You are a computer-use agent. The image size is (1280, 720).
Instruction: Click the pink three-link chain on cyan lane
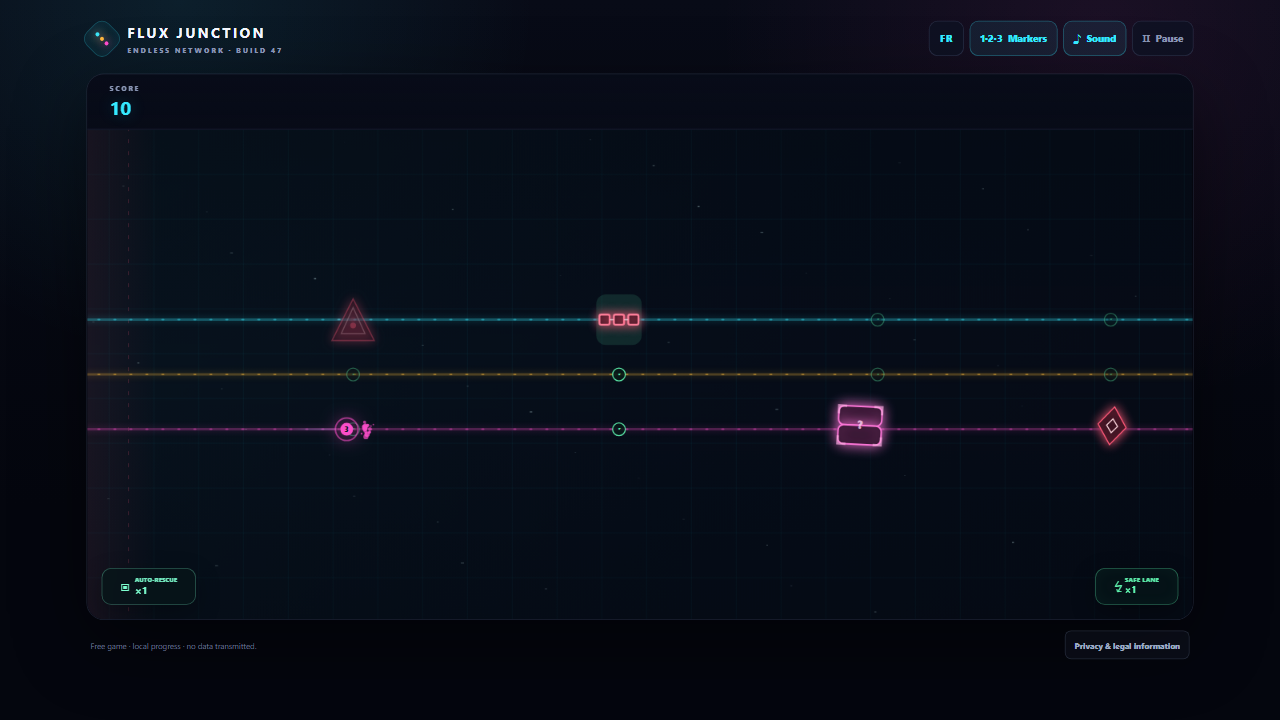(x=619, y=319)
